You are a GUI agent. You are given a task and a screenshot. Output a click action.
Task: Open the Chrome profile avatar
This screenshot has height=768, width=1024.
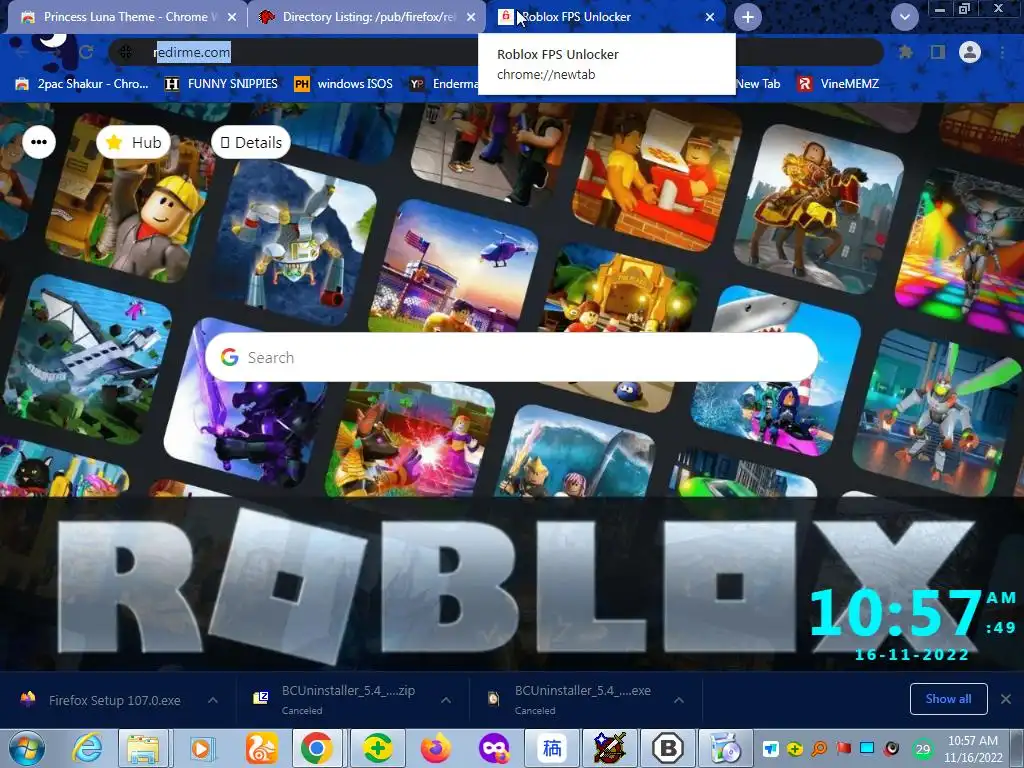[x=970, y=52]
